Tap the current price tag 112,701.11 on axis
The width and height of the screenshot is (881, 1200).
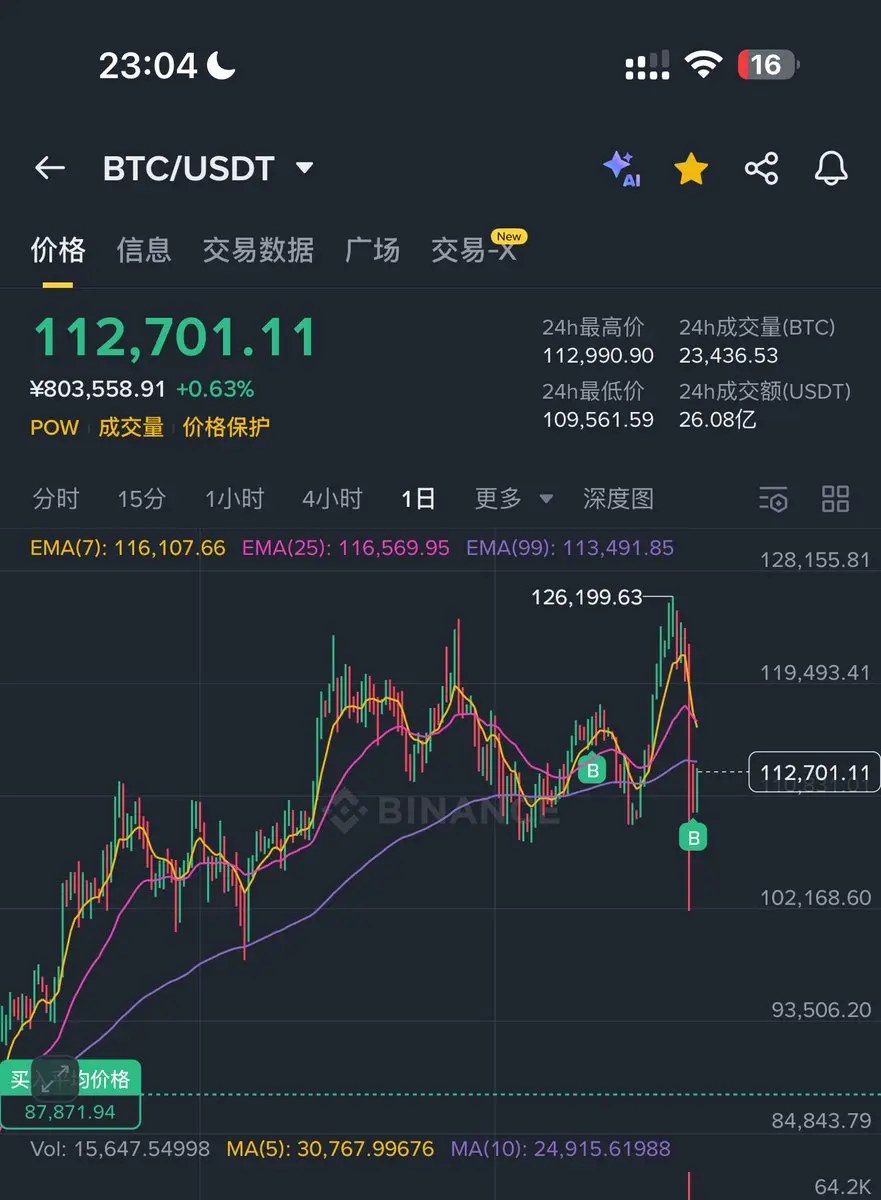[x=814, y=772]
